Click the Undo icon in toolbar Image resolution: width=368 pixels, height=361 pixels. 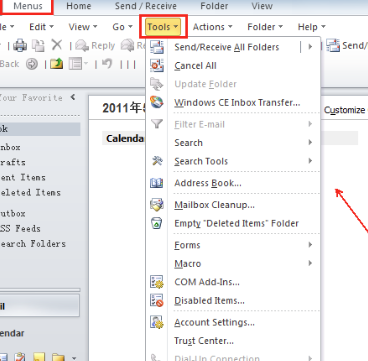click(107, 63)
